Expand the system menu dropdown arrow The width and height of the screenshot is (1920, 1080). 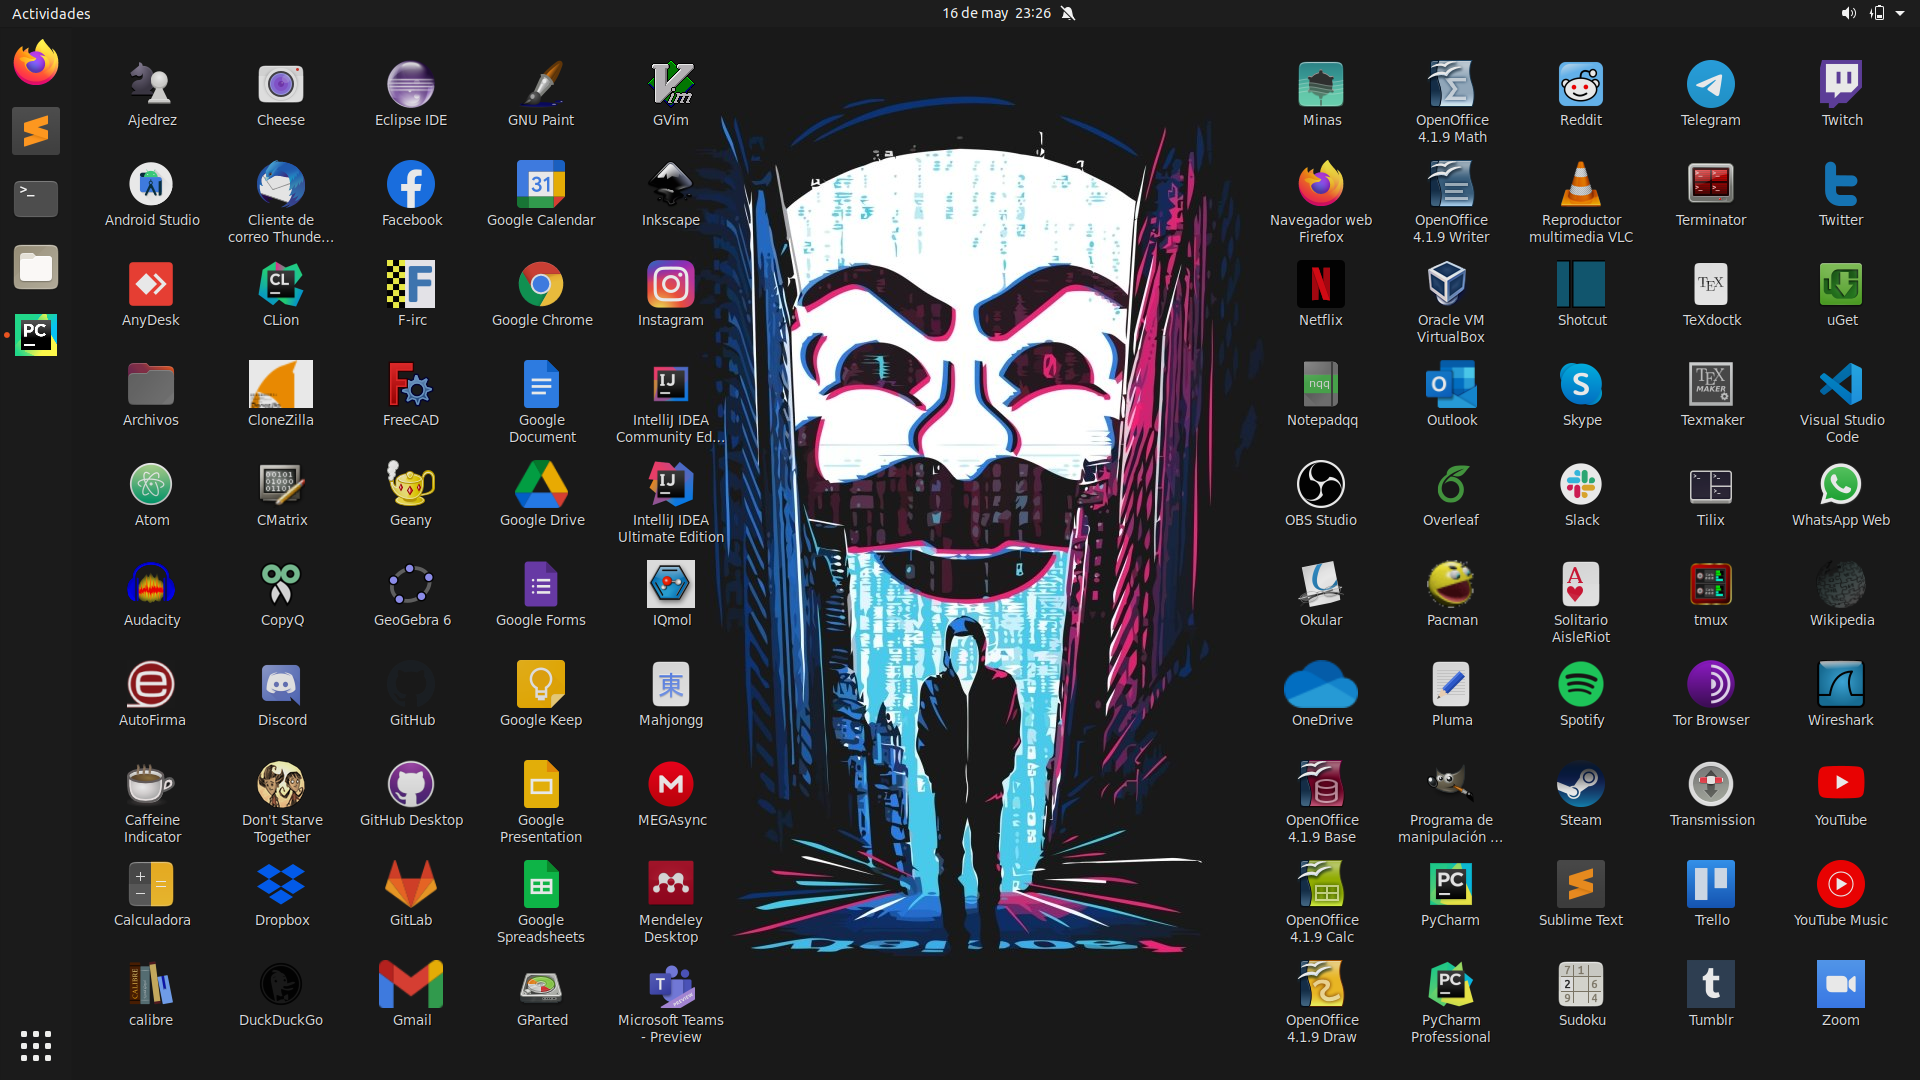click(x=1900, y=13)
